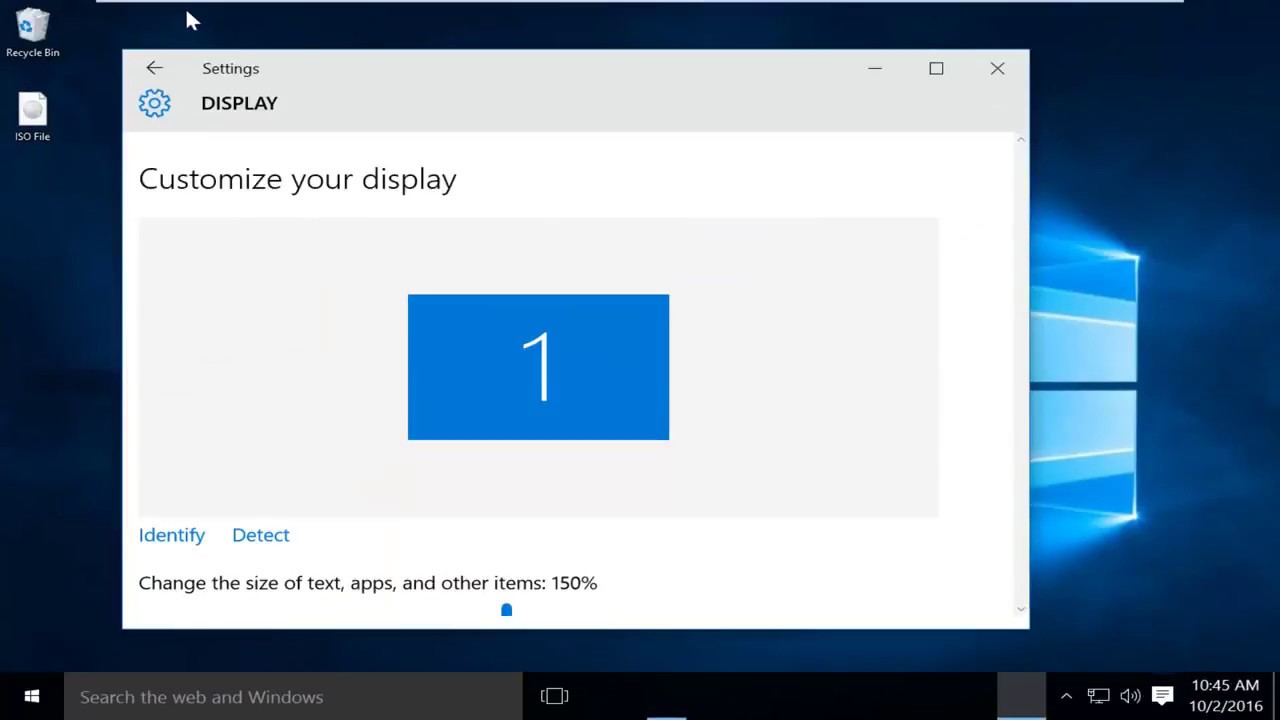This screenshot has height=720, width=1280.
Task: Minimize the Settings window
Action: (x=875, y=68)
